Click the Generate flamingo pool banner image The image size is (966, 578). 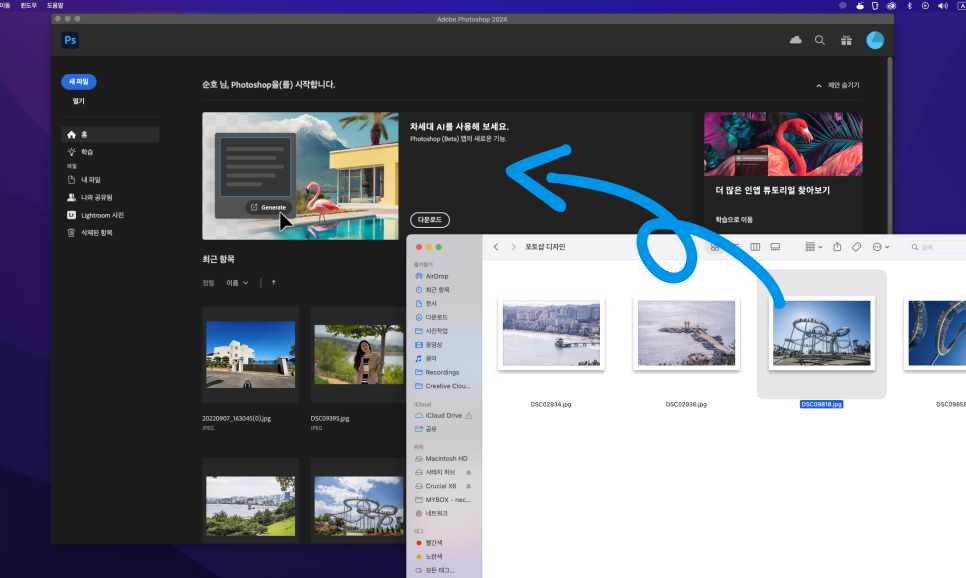301,176
